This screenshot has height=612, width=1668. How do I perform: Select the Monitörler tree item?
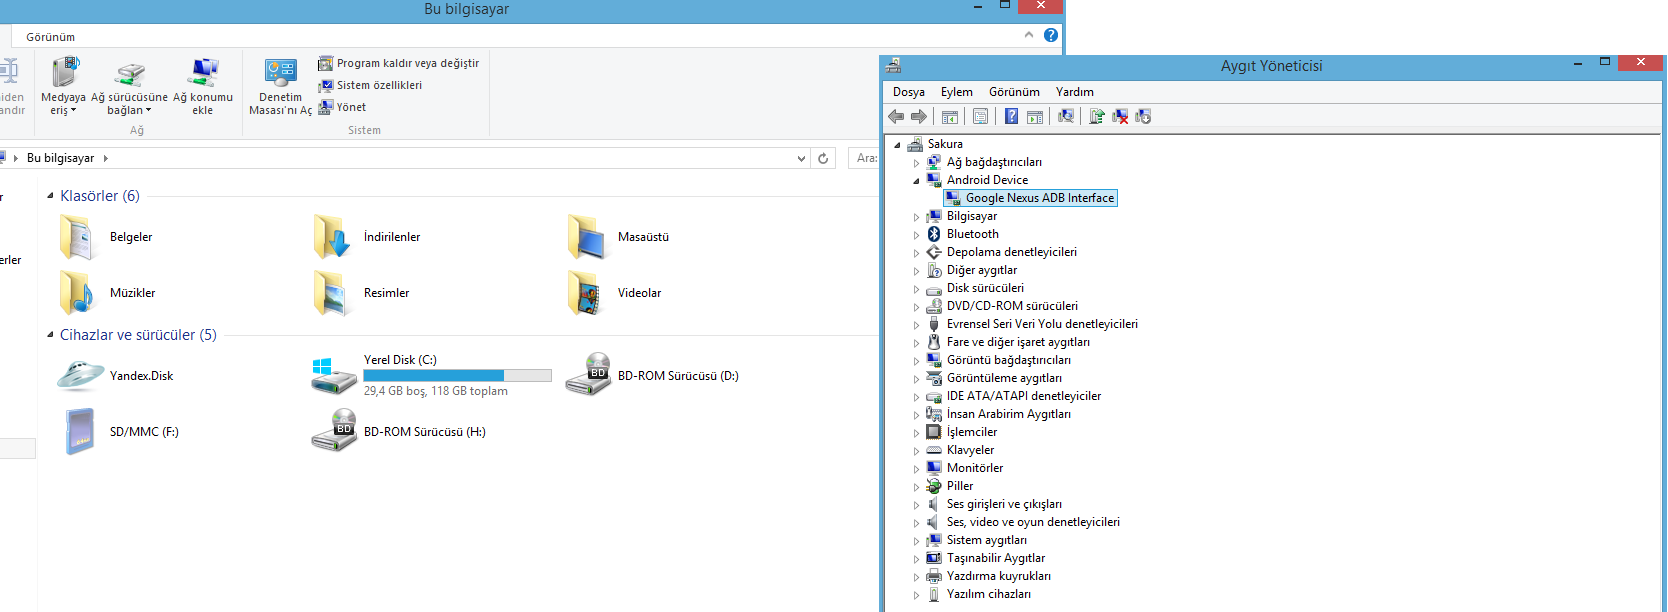click(x=975, y=468)
